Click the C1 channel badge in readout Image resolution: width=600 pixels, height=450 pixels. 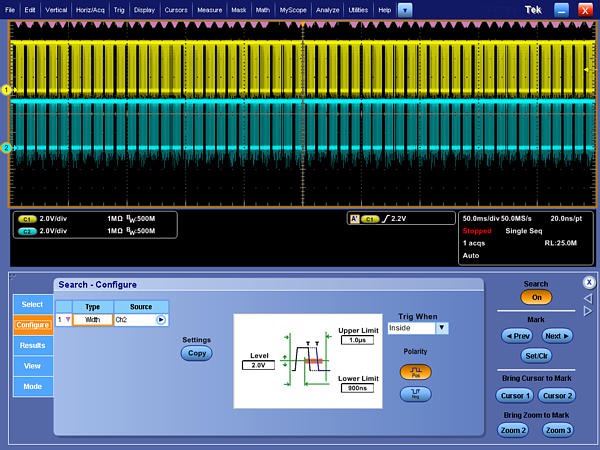[x=28, y=217]
